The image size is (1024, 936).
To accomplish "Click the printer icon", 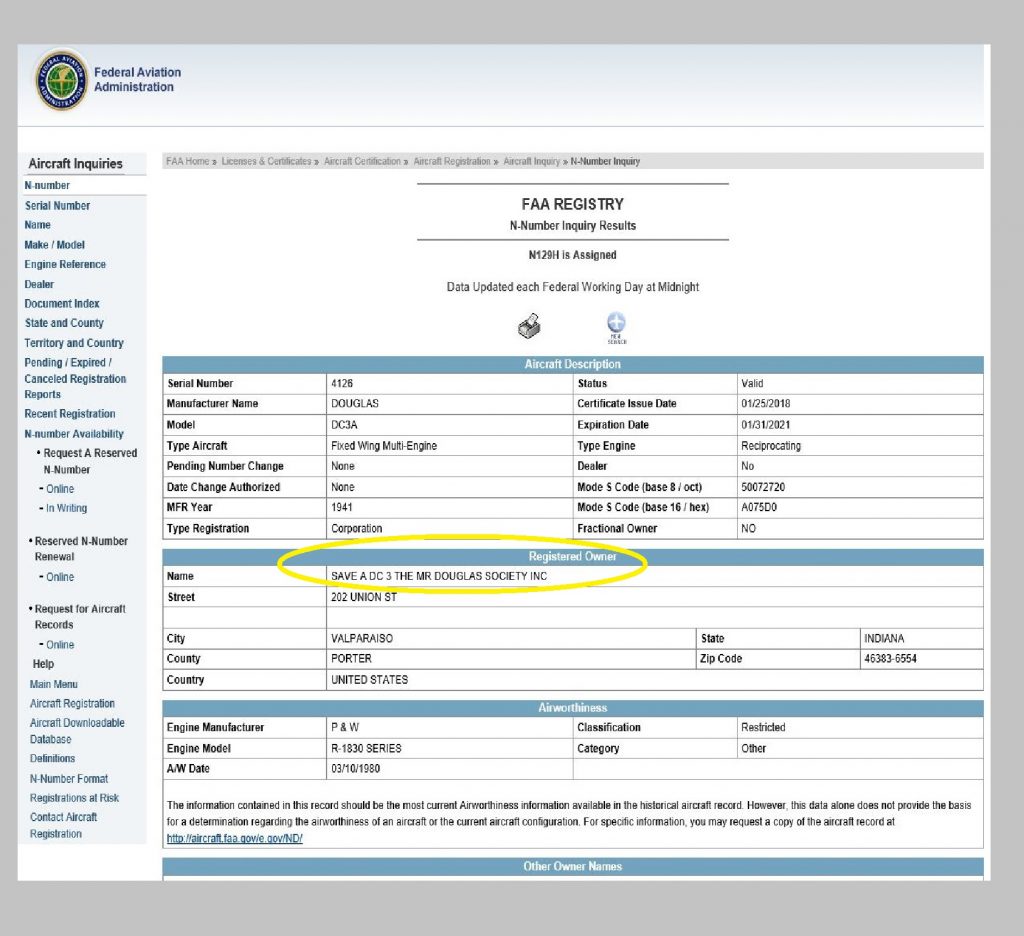I will click(530, 326).
